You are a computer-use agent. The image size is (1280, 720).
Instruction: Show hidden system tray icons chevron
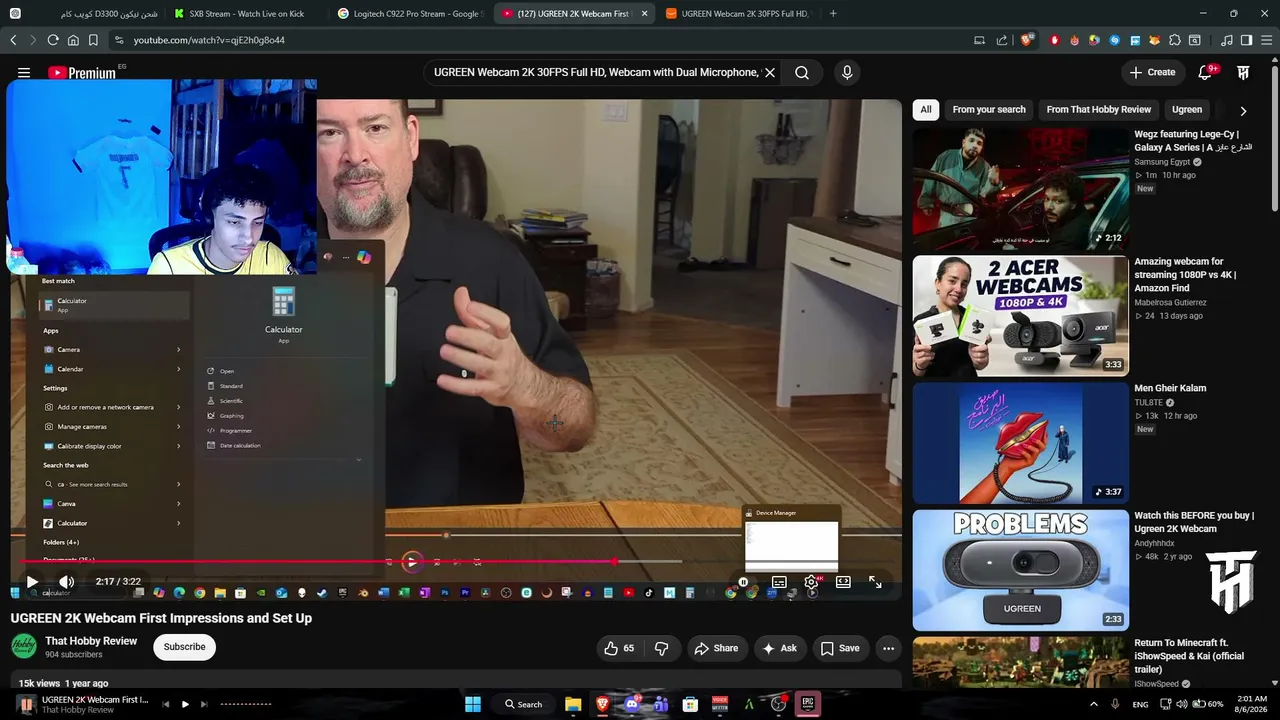1093,704
